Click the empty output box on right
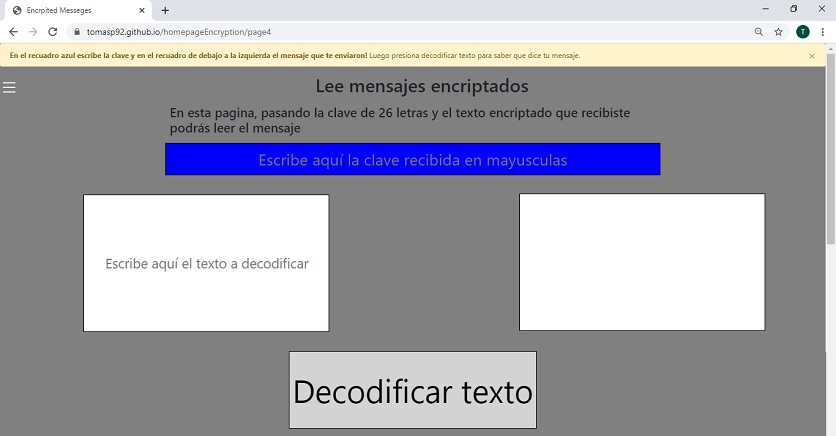The height and width of the screenshot is (436, 836). tap(641, 262)
